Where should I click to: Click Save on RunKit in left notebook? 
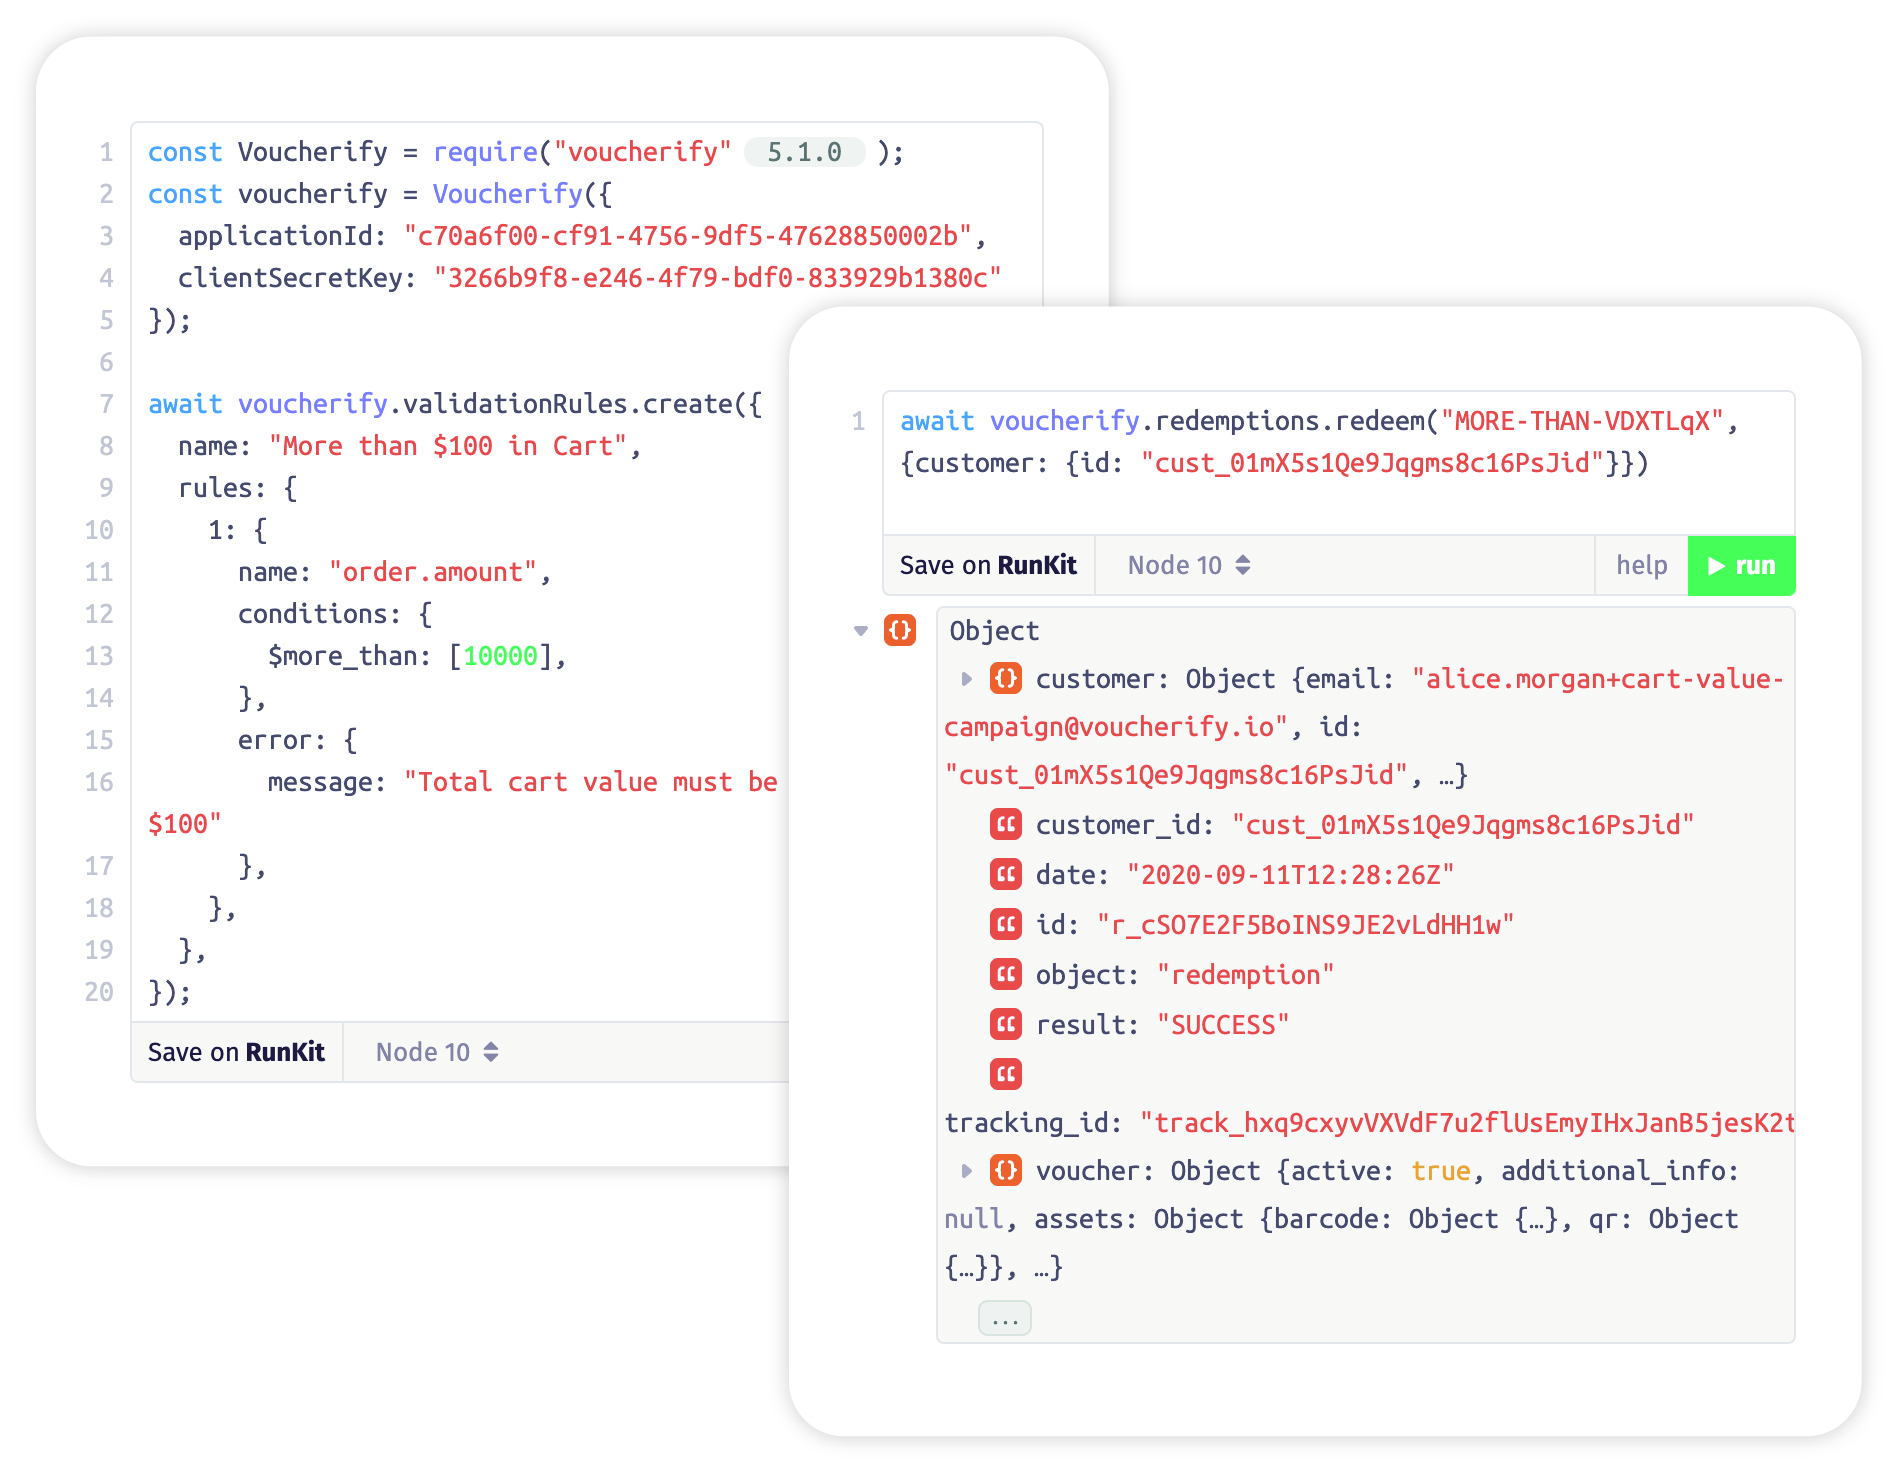236,1052
